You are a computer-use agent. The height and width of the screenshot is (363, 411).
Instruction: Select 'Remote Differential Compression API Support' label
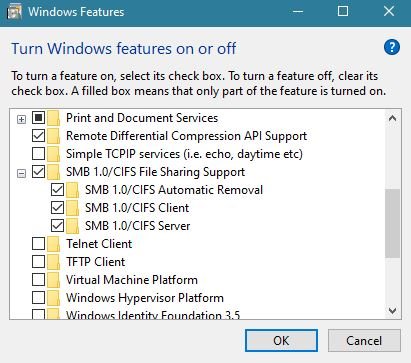click(x=186, y=136)
